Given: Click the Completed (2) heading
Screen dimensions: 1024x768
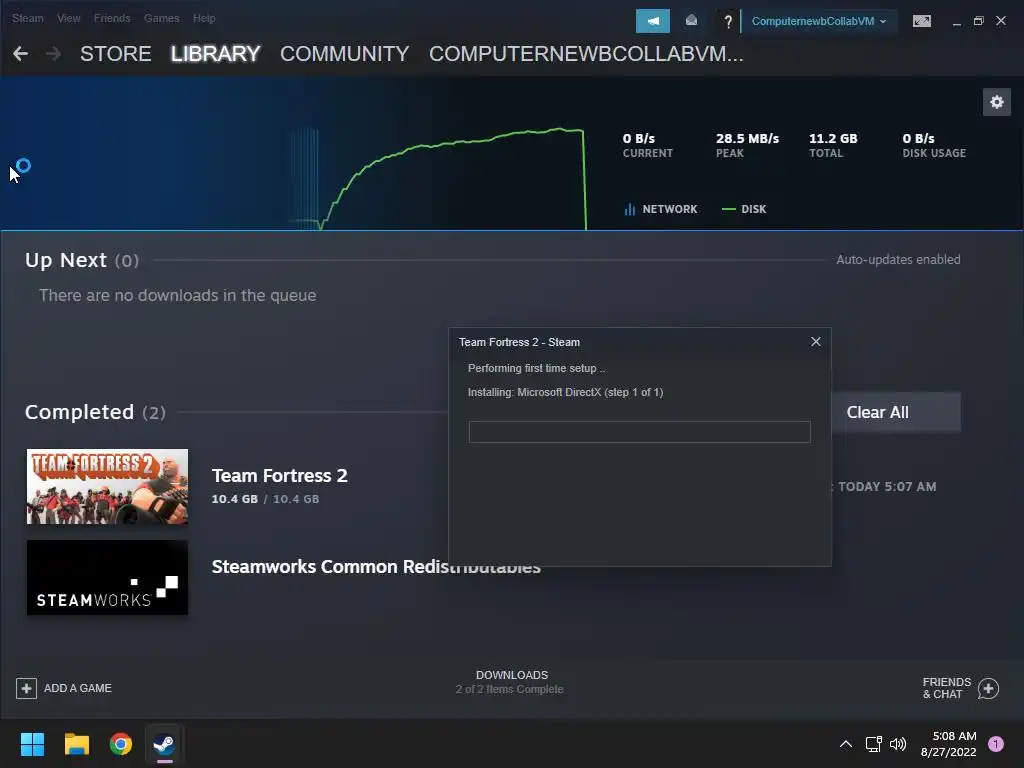Looking at the screenshot, I should 95,412.
